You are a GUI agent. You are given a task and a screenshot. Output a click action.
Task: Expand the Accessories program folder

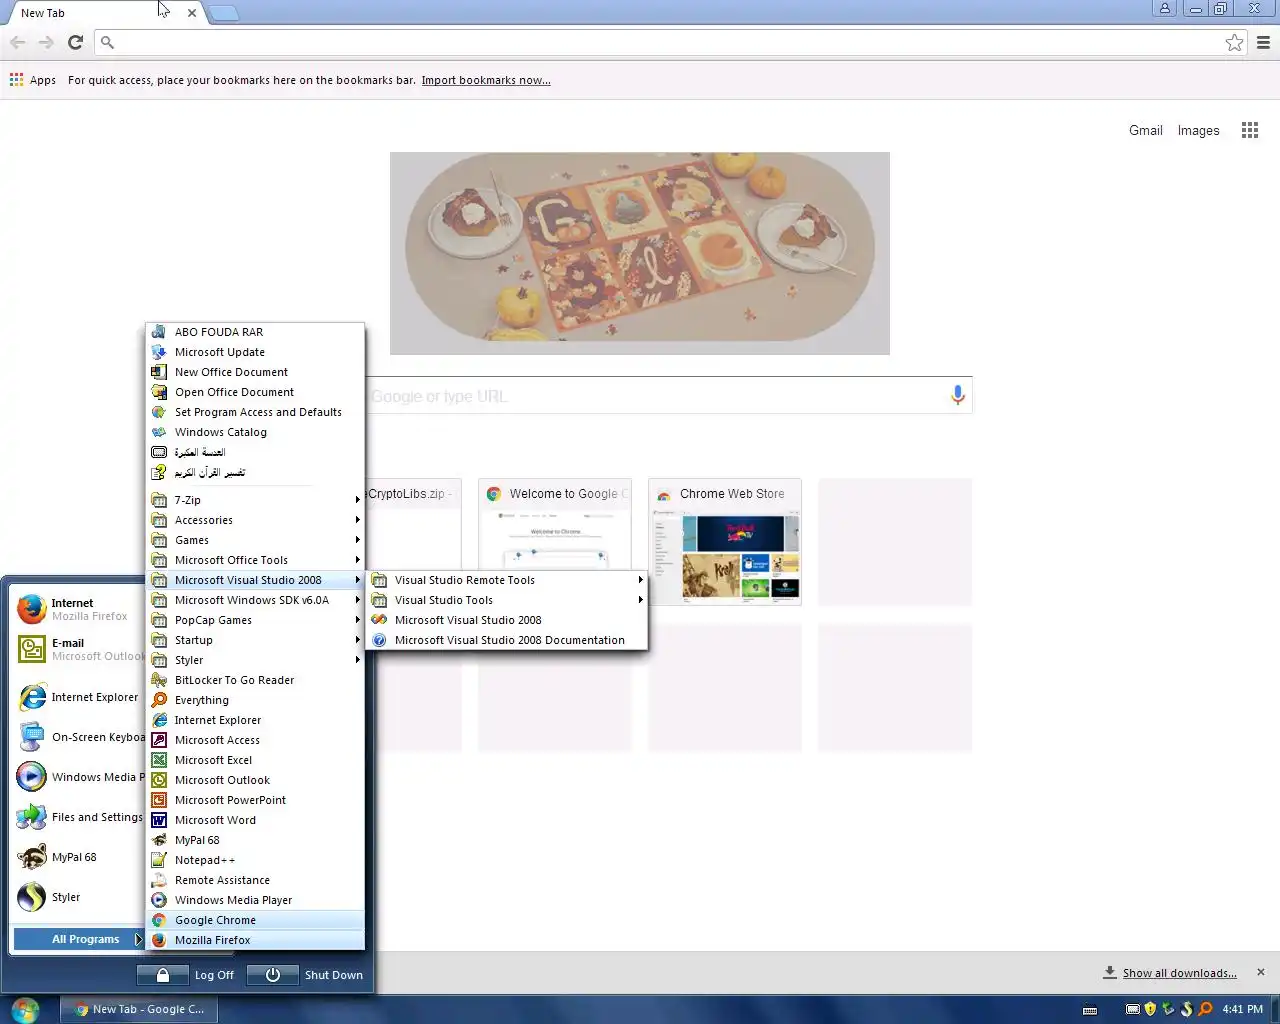click(x=255, y=520)
